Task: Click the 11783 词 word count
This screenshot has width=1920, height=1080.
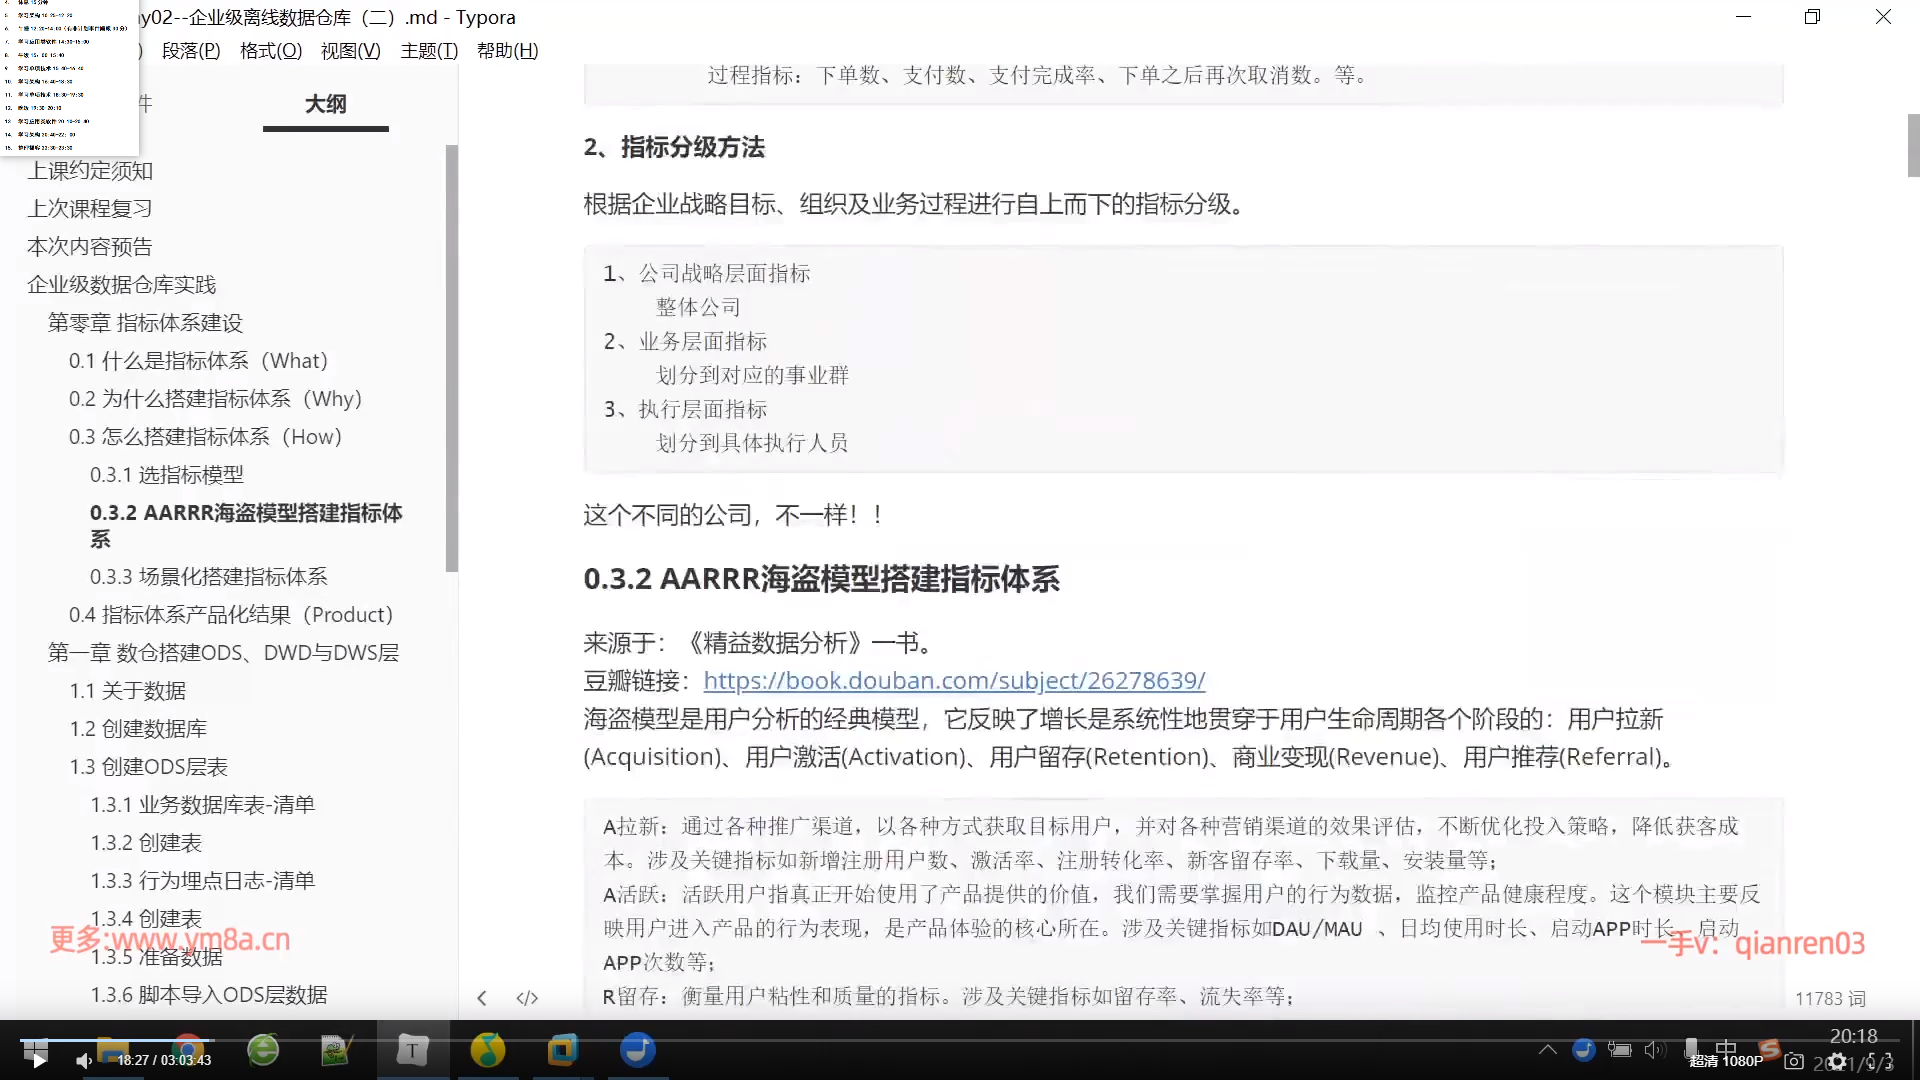Action: pos(1829,998)
